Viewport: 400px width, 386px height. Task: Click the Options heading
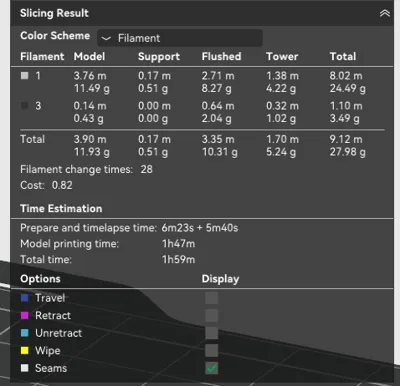(40, 279)
